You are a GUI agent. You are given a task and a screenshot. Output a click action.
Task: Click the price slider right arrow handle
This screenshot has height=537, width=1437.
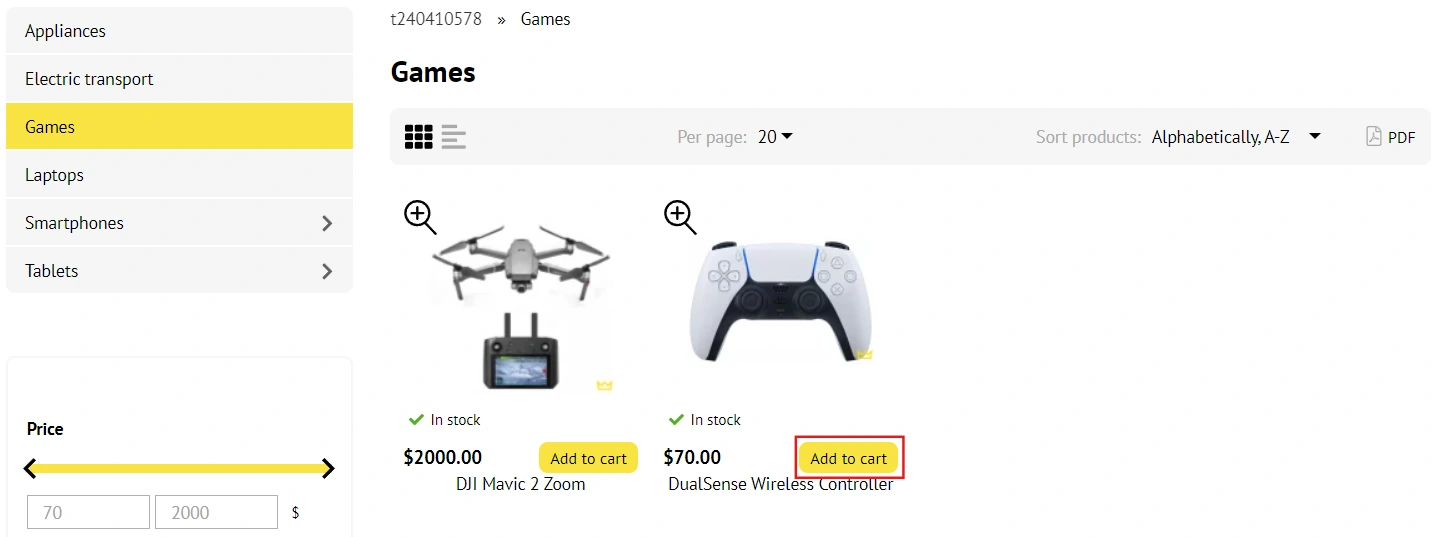pyautogui.click(x=328, y=468)
